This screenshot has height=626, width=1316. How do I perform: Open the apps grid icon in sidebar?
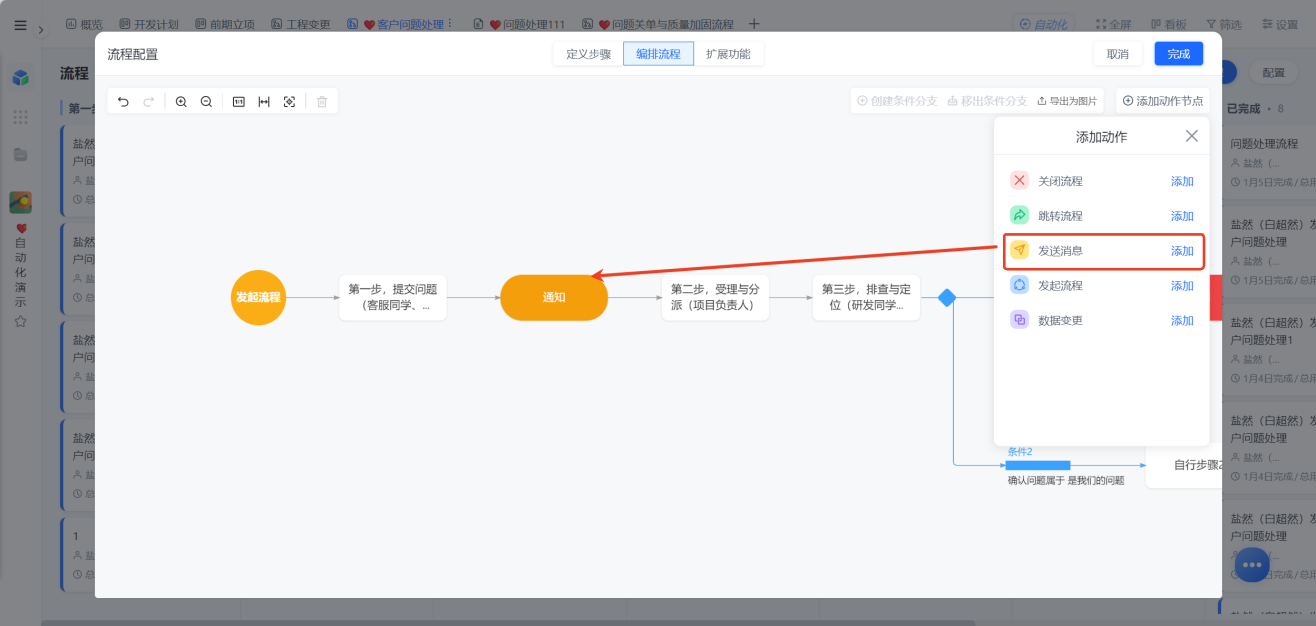point(20,117)
